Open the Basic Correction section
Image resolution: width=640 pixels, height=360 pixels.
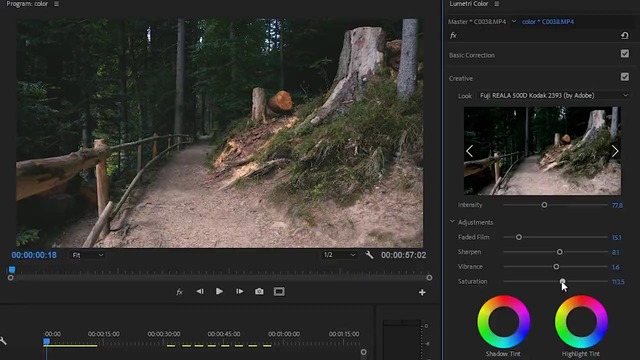pos(472,55)
